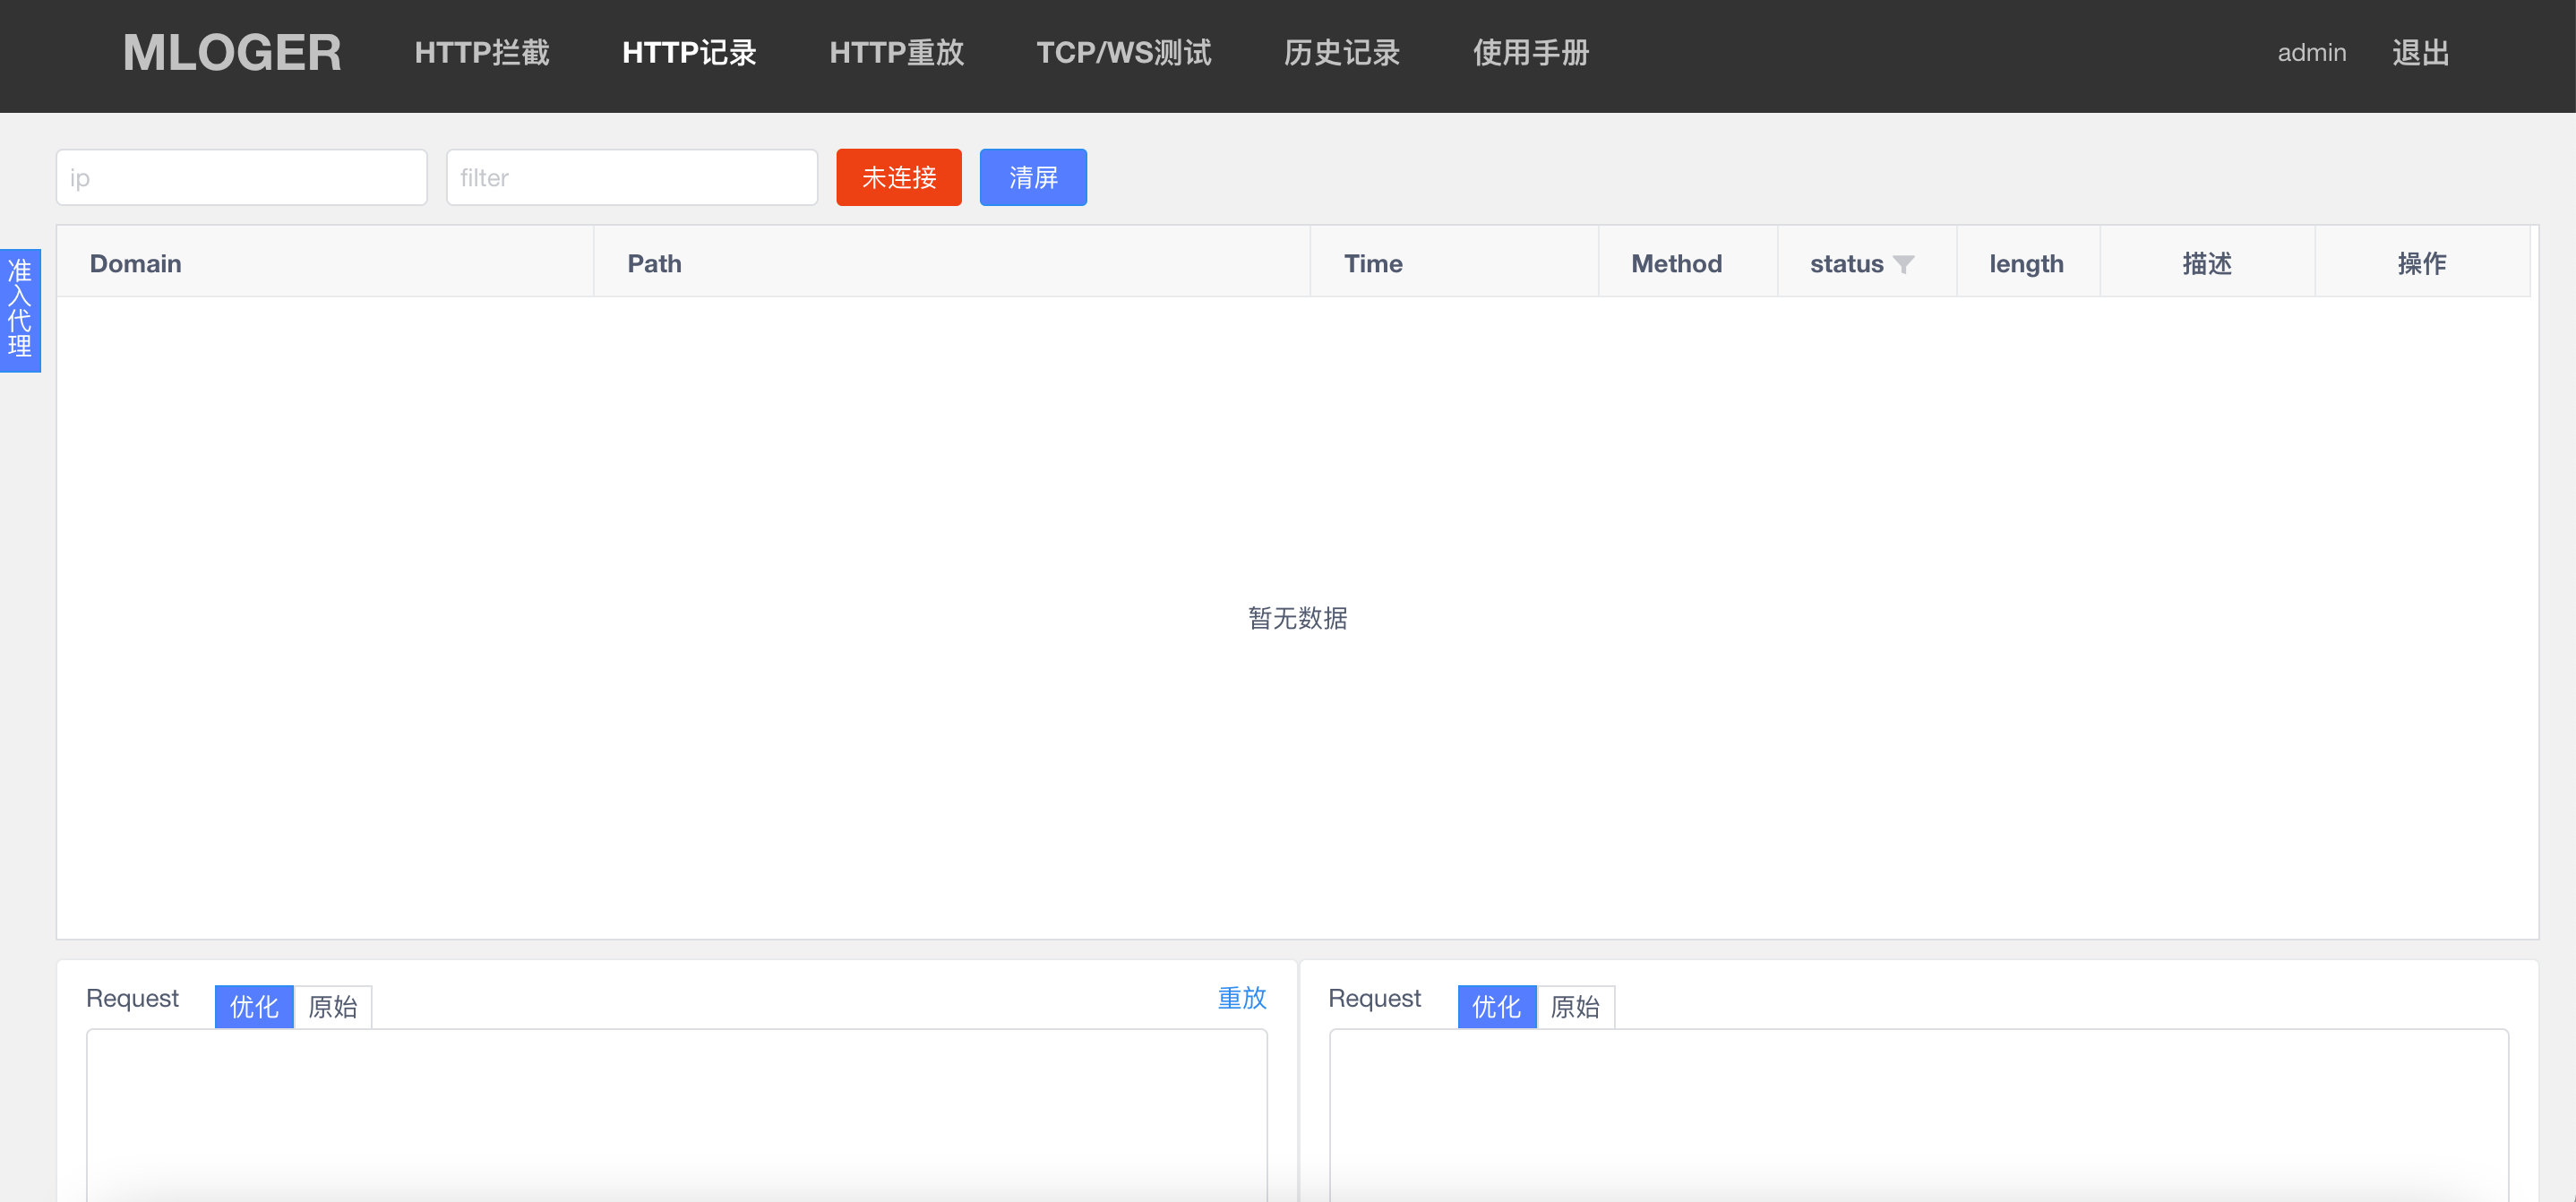The image size is (2576, 1202).
Task: Click the MLOGER logo
Action: click(x=232, y=53)
